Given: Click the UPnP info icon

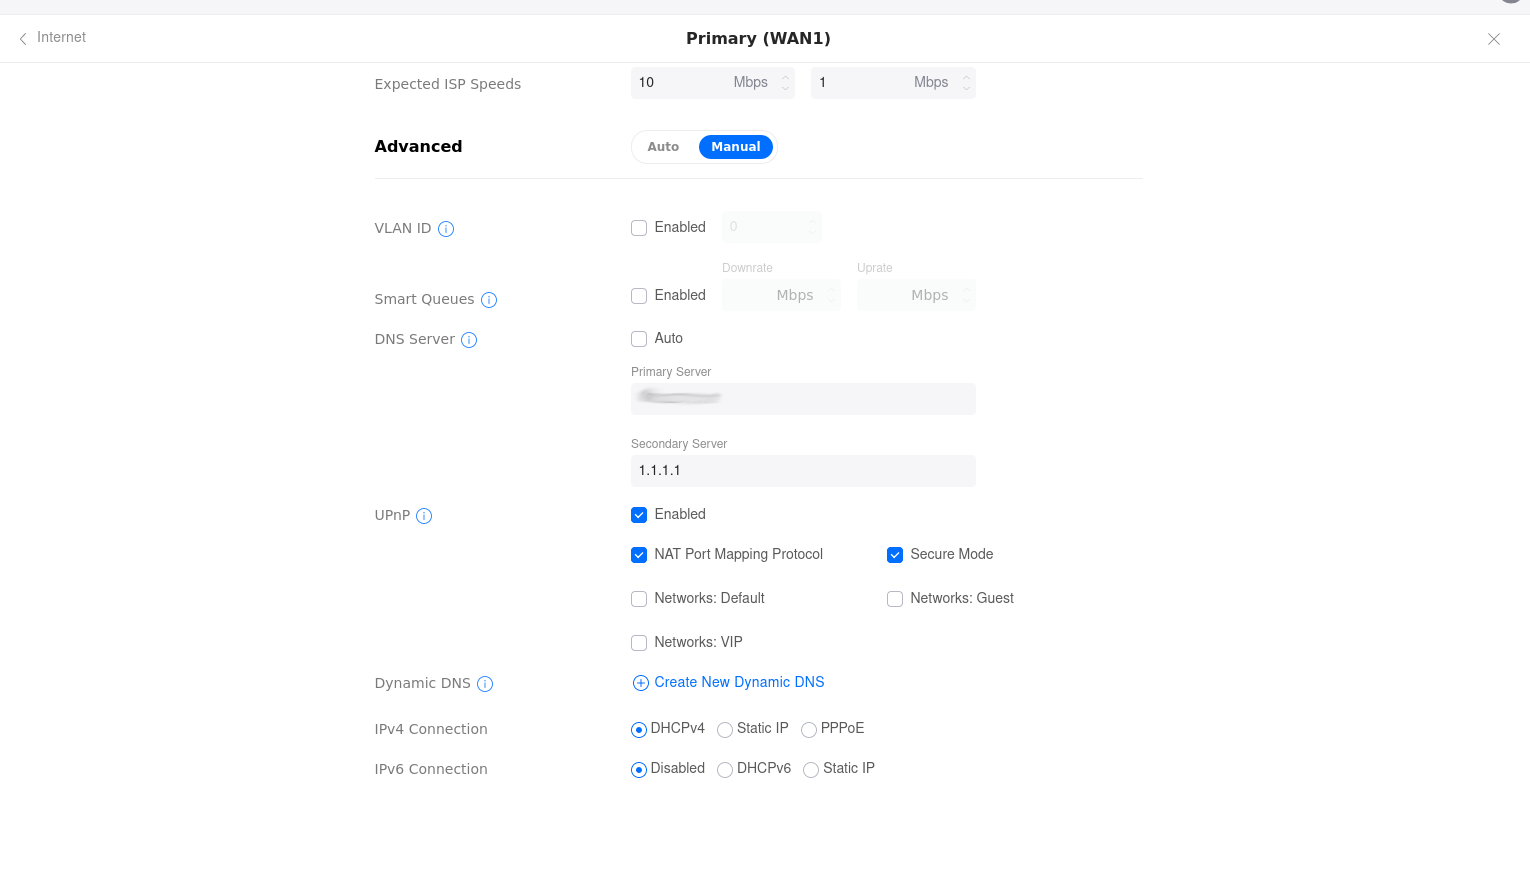Looking at the screenshot, I should point(424,516).
